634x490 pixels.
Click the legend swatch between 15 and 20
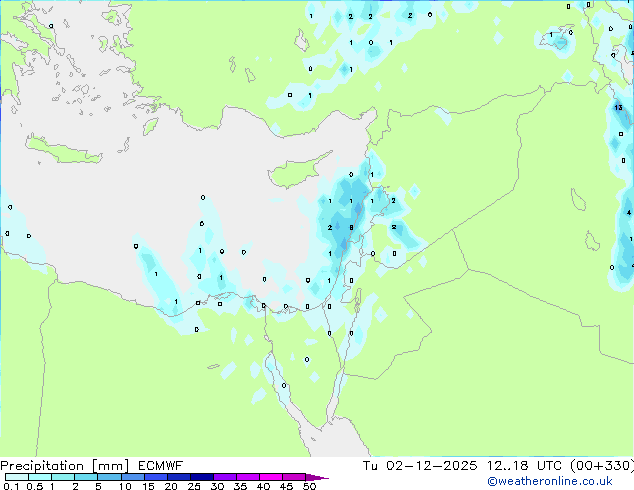click(155, 477)
